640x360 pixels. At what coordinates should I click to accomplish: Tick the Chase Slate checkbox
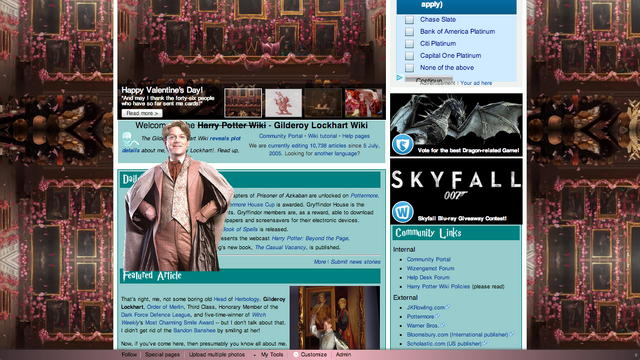click(409, 20)
